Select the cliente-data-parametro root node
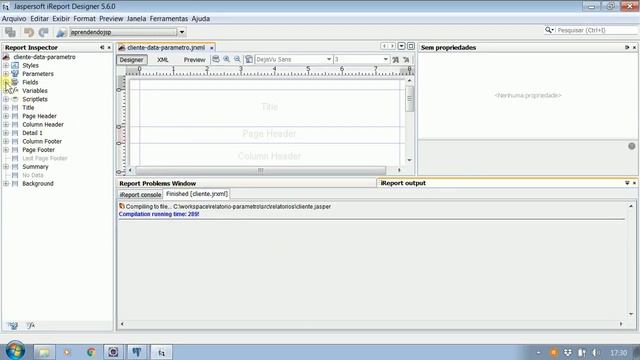 click(44, 57)
